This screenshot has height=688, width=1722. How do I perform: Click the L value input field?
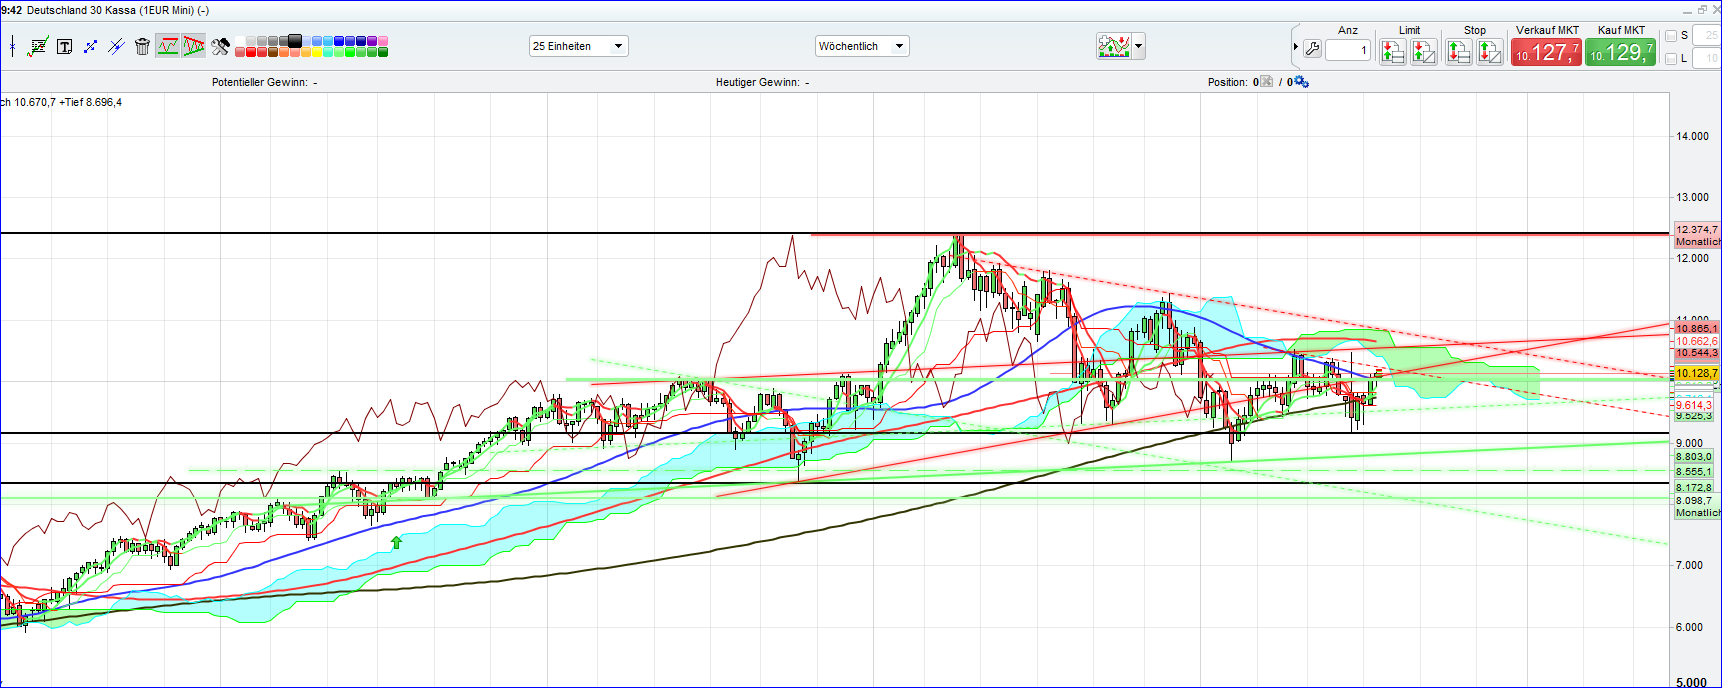[x=1706, y=59]
